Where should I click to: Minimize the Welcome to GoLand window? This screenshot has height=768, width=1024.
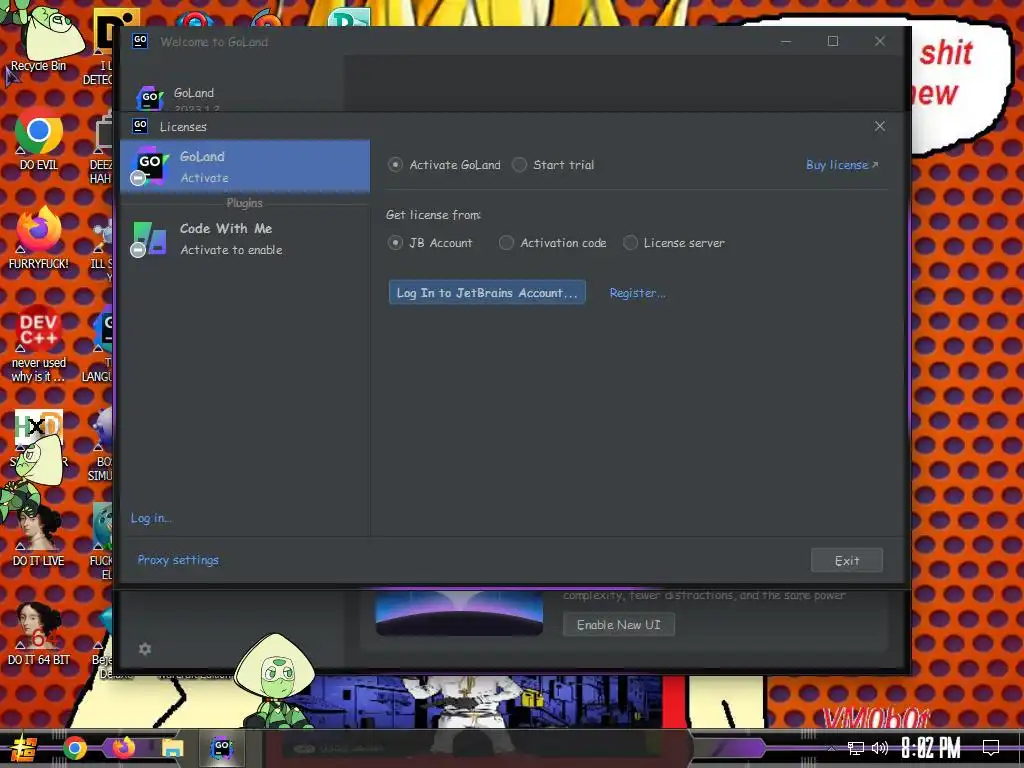point(786,41)
